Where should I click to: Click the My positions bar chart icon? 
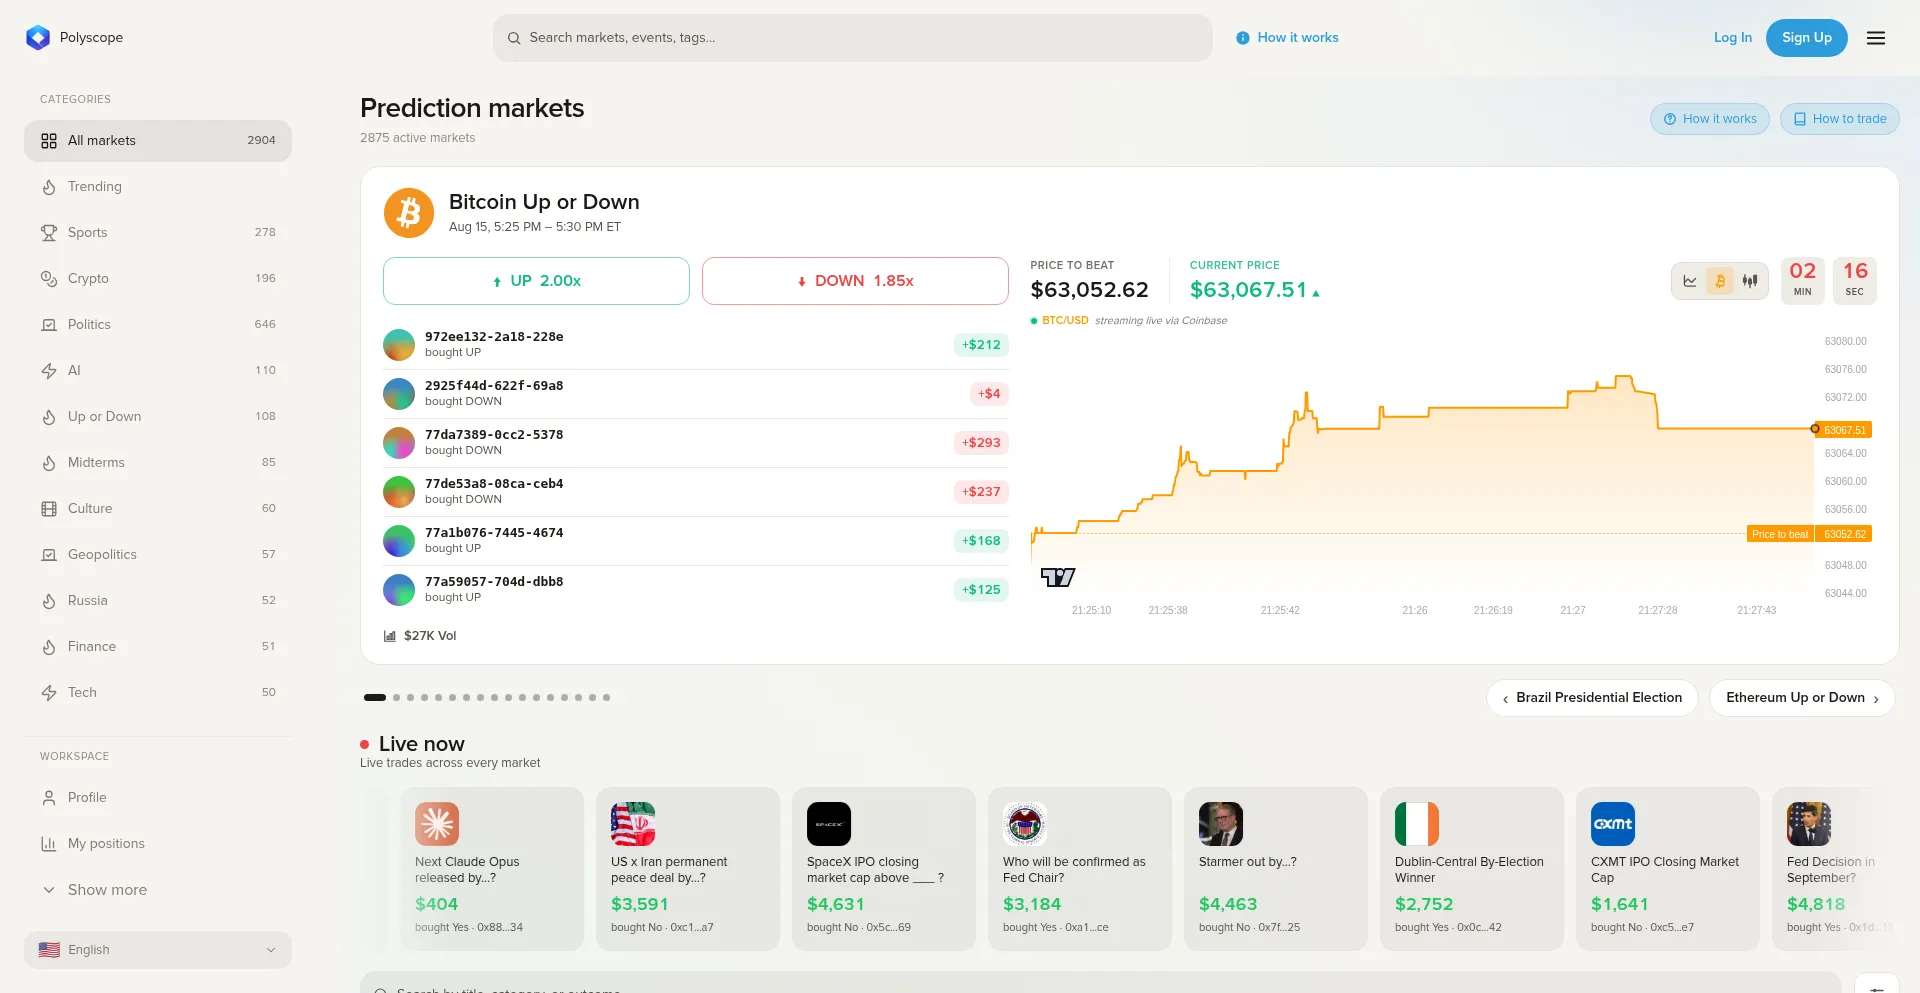pyautogui.click(x=49, y=844)
